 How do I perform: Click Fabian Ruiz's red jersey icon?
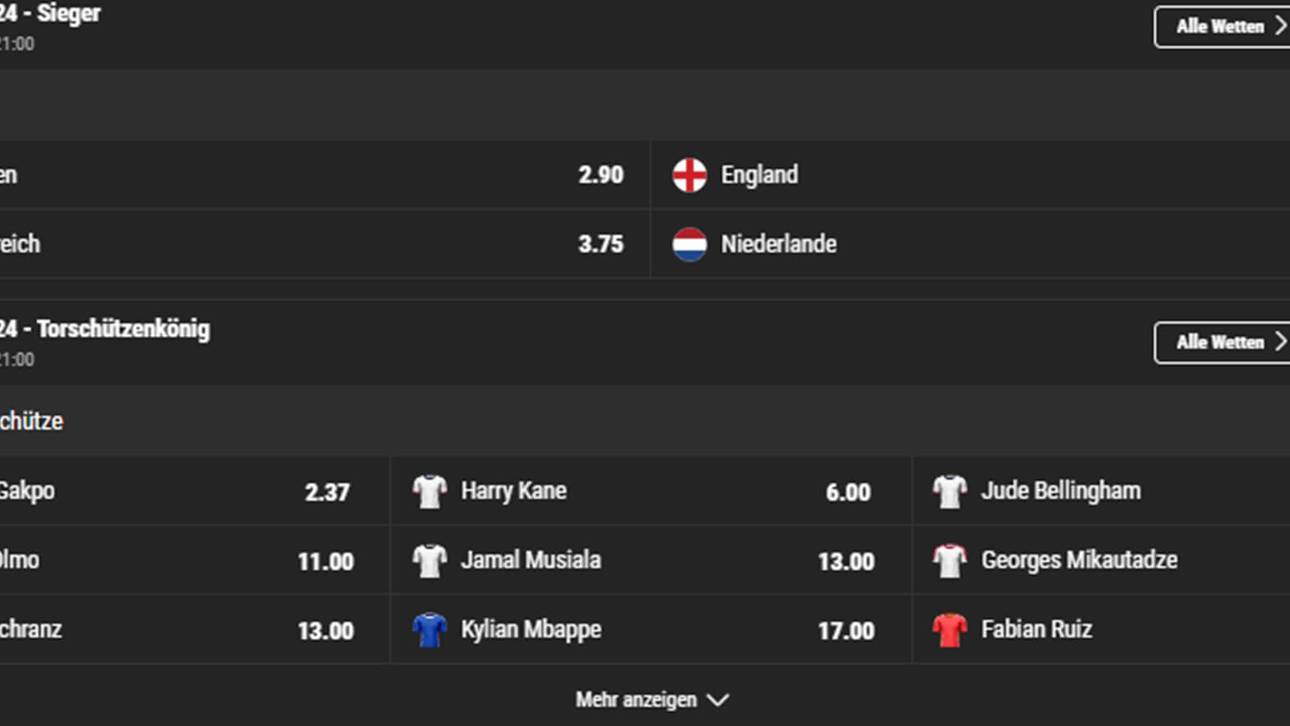click(949, 629)
